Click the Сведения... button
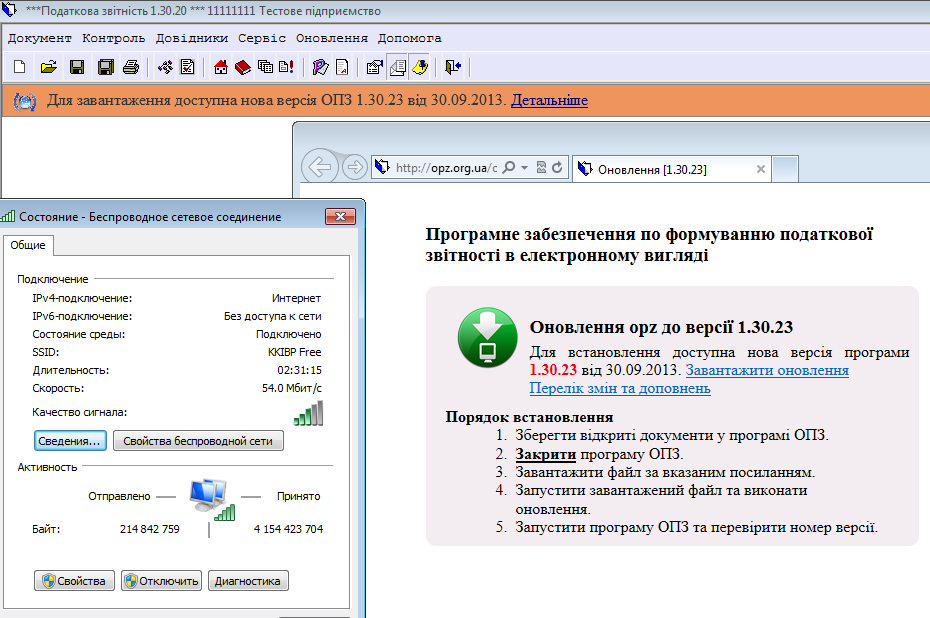This screenshot has height=618, width=930. click(69, 441)
